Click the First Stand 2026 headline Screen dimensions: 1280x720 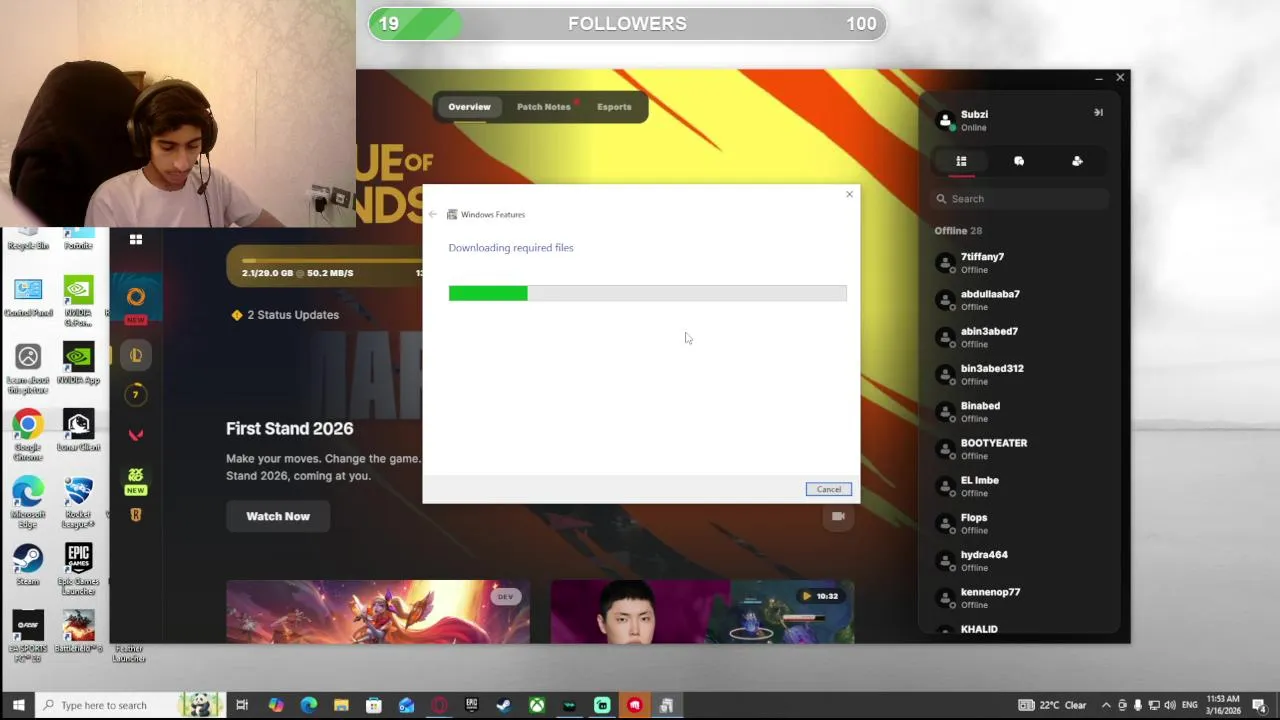(290, 428)
